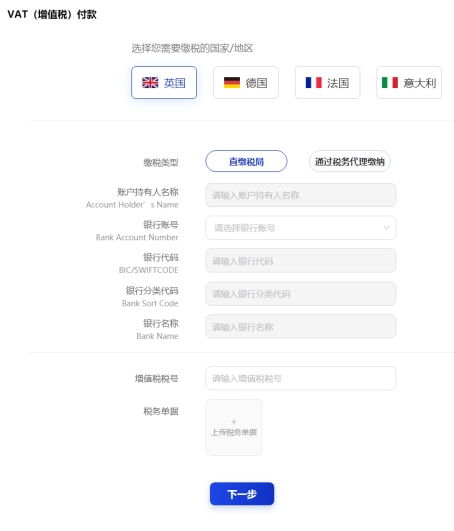This screenshot has height=531, width=454.
Task: Click the 'Bank Sort Code' label
Action: pyautogui.click(x=150, y=303)
